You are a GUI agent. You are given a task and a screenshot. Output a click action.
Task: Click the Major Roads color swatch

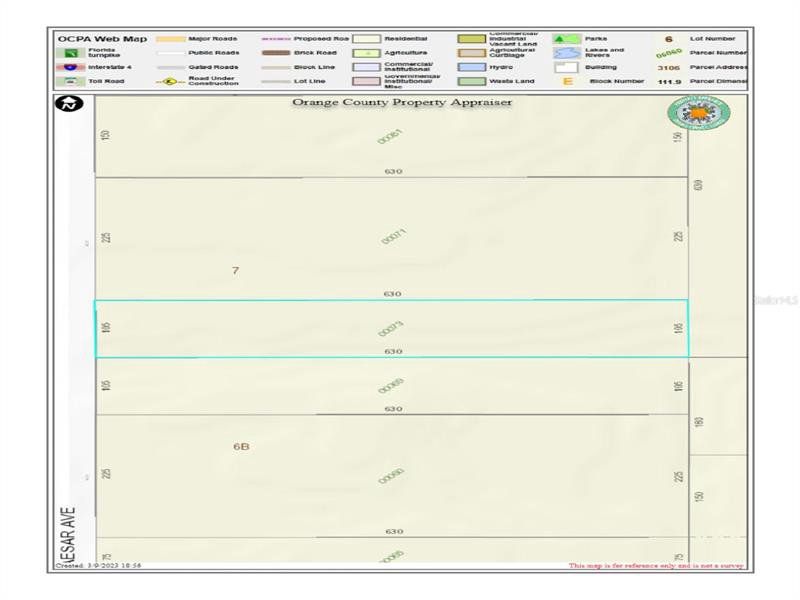tap(170, 39)
